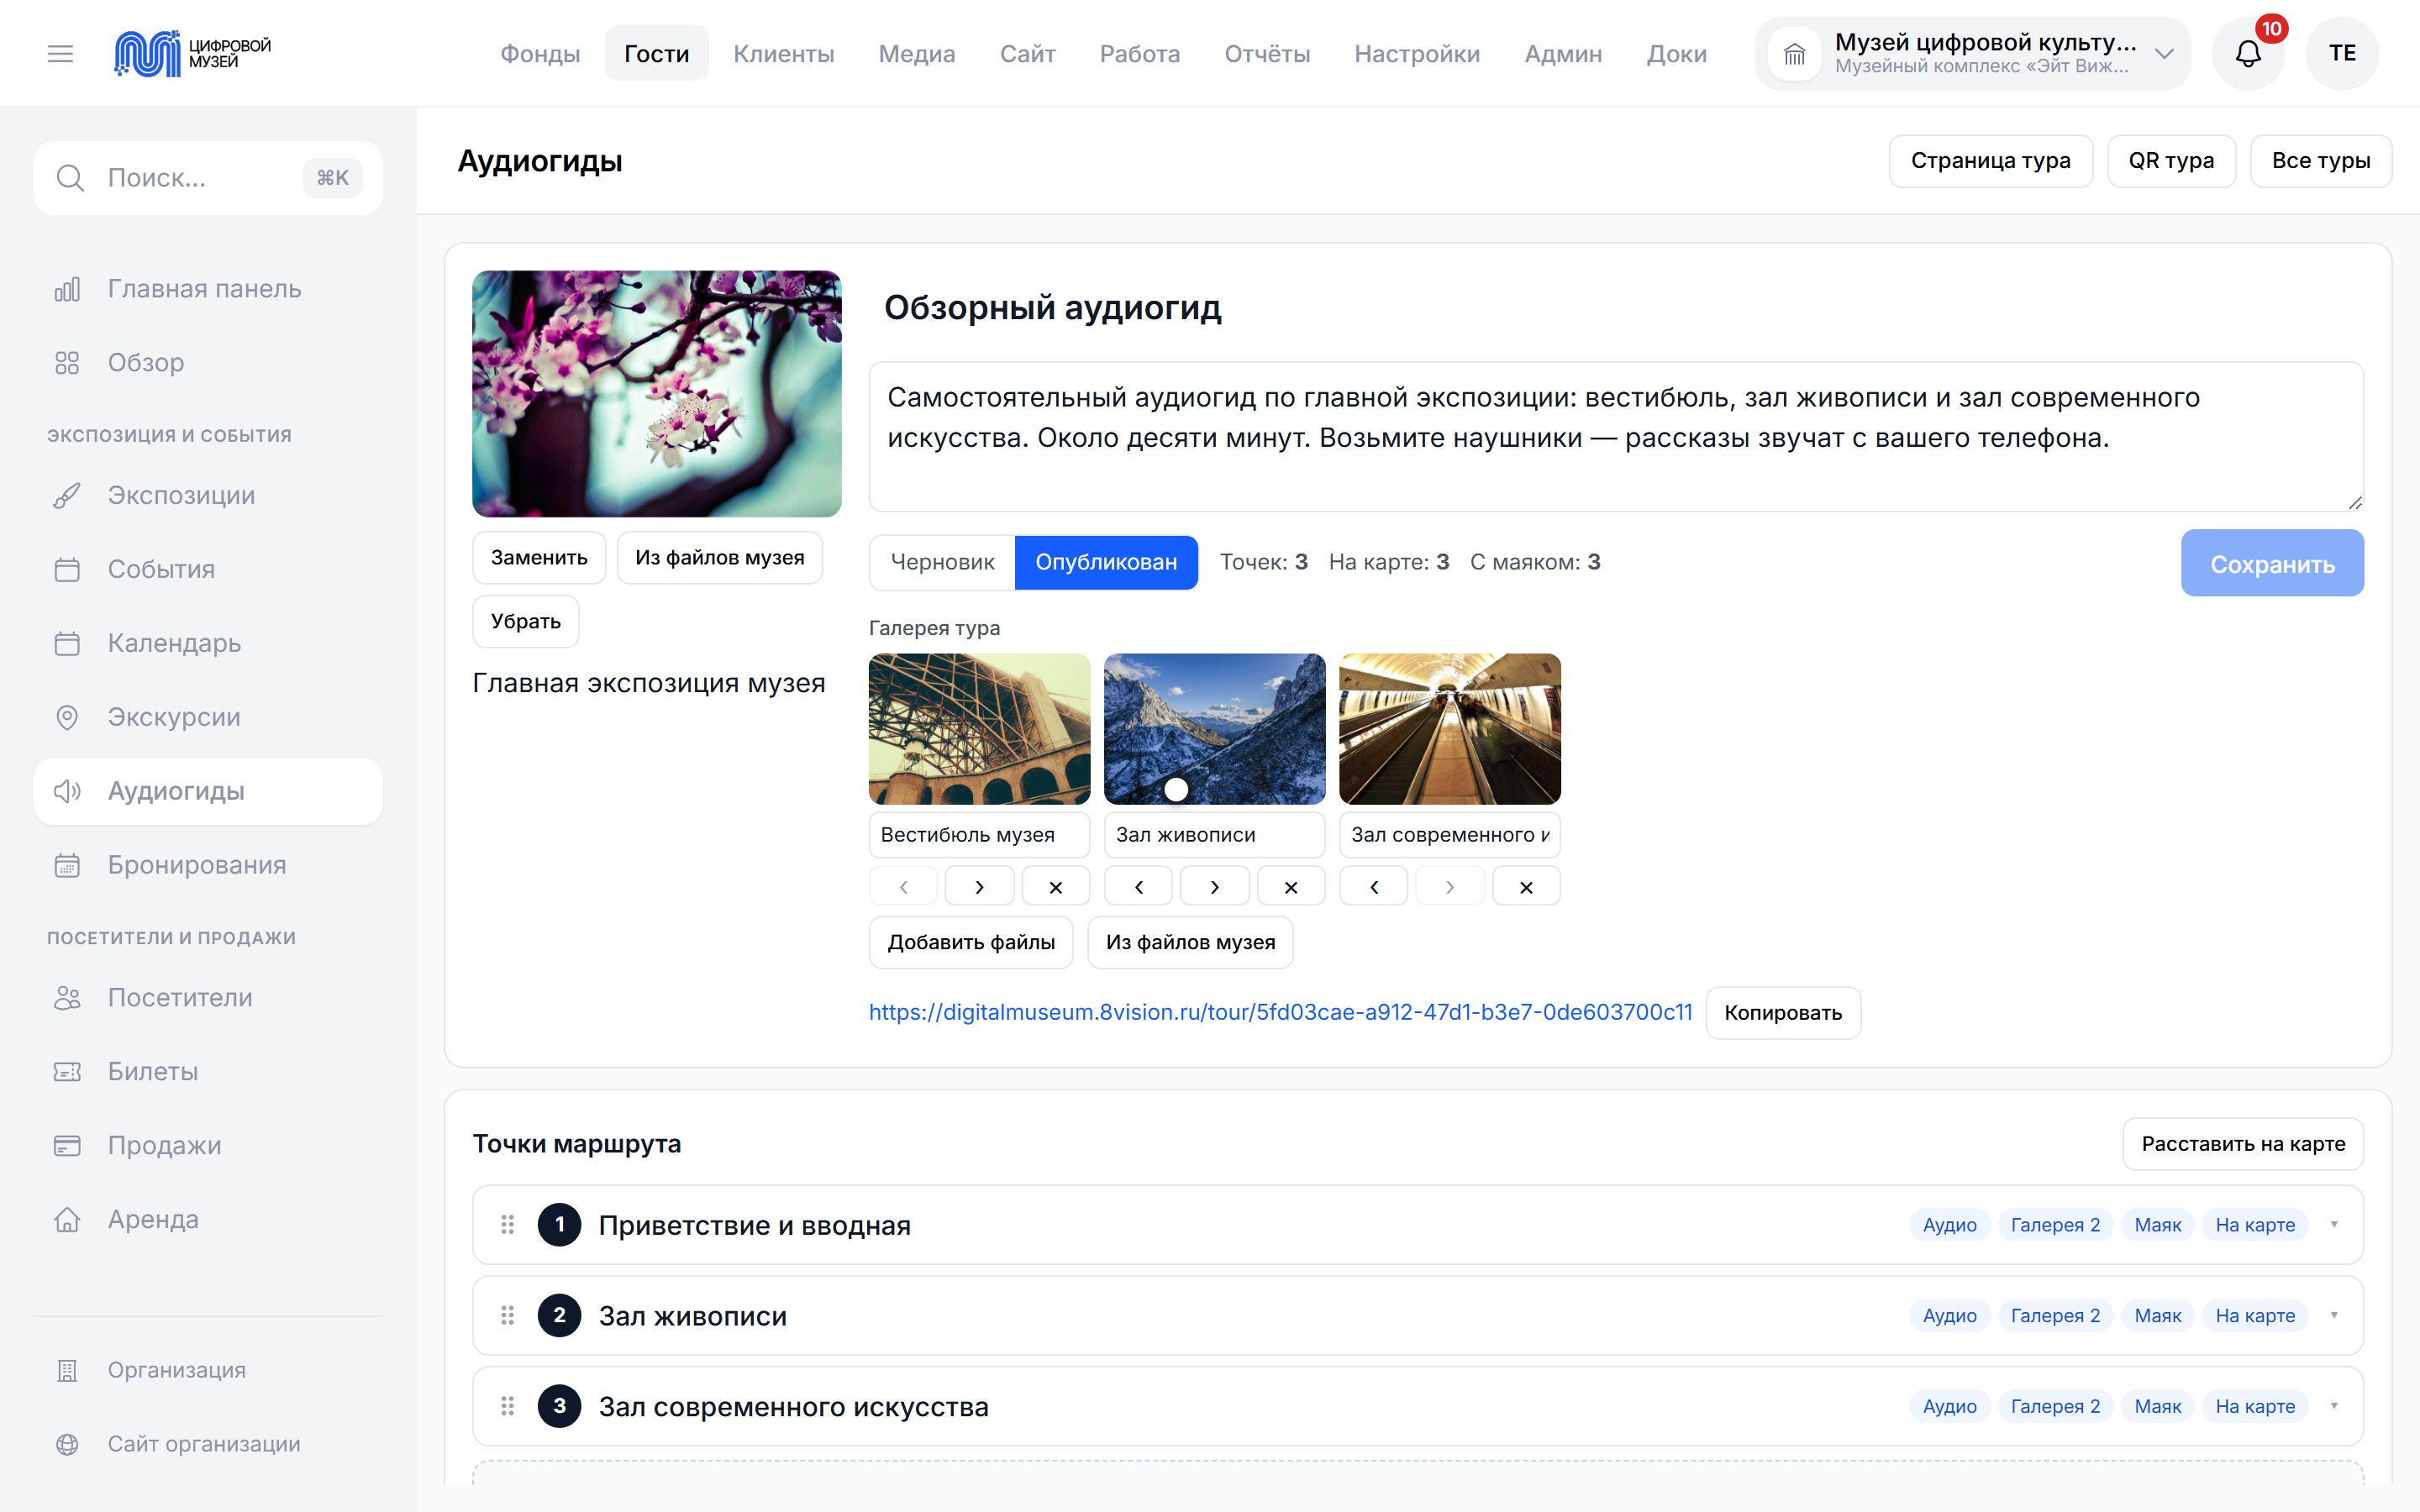
Task: Switch to Клиенты top tab
Action: pyautogui.click(x=784, y=54)
